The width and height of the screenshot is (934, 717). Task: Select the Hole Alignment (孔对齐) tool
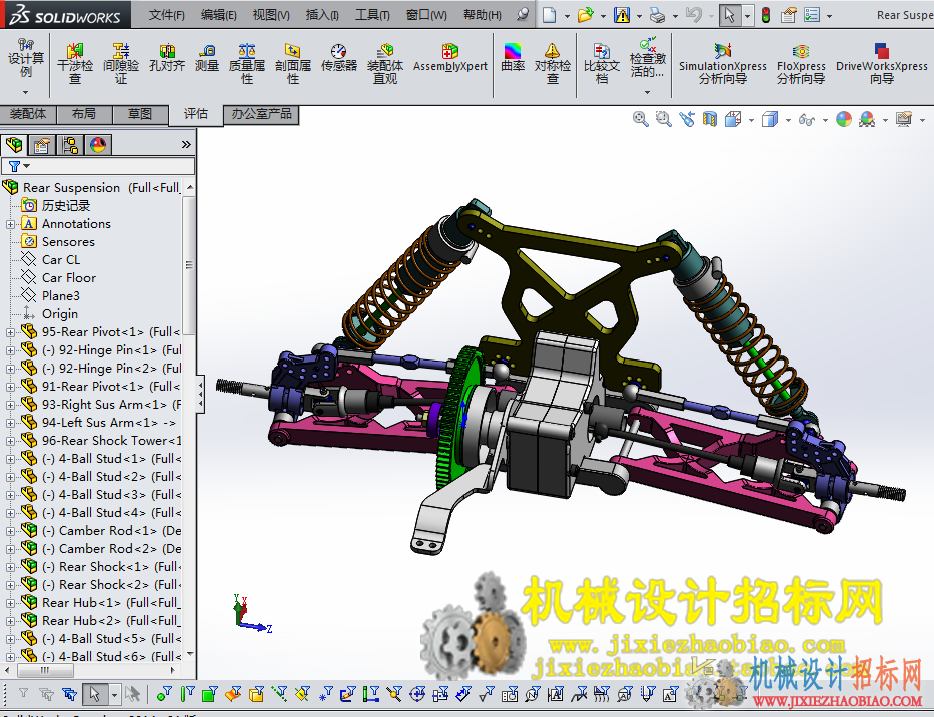167,58
